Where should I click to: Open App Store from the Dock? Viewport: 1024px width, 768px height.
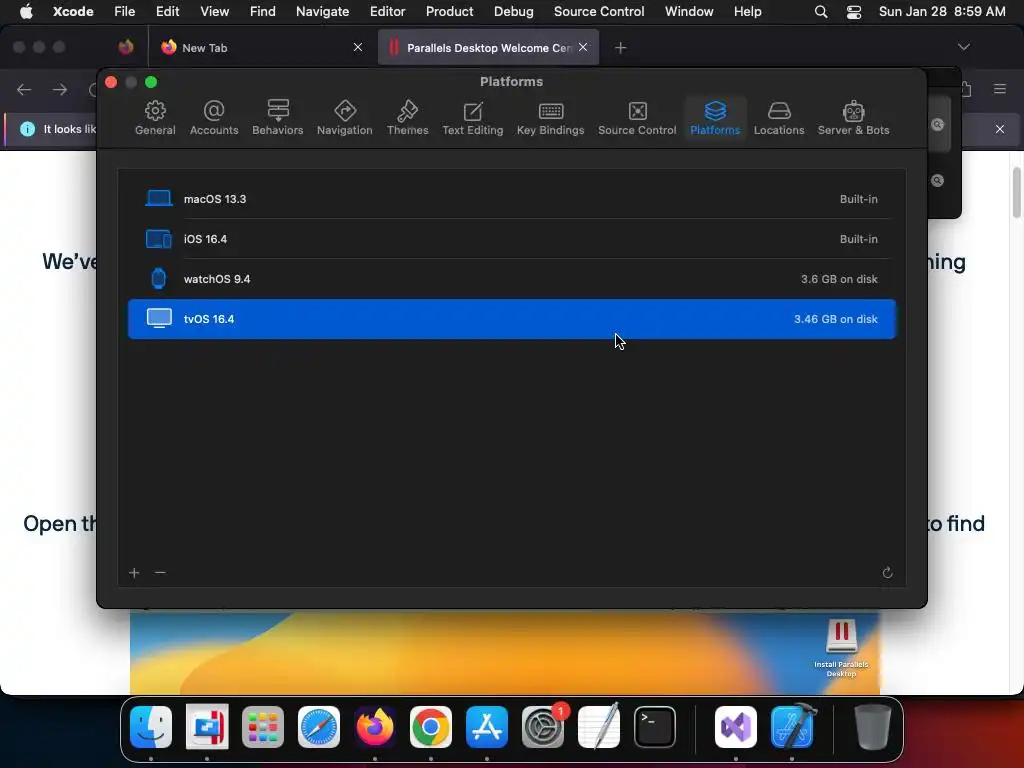tap(487, 726)
